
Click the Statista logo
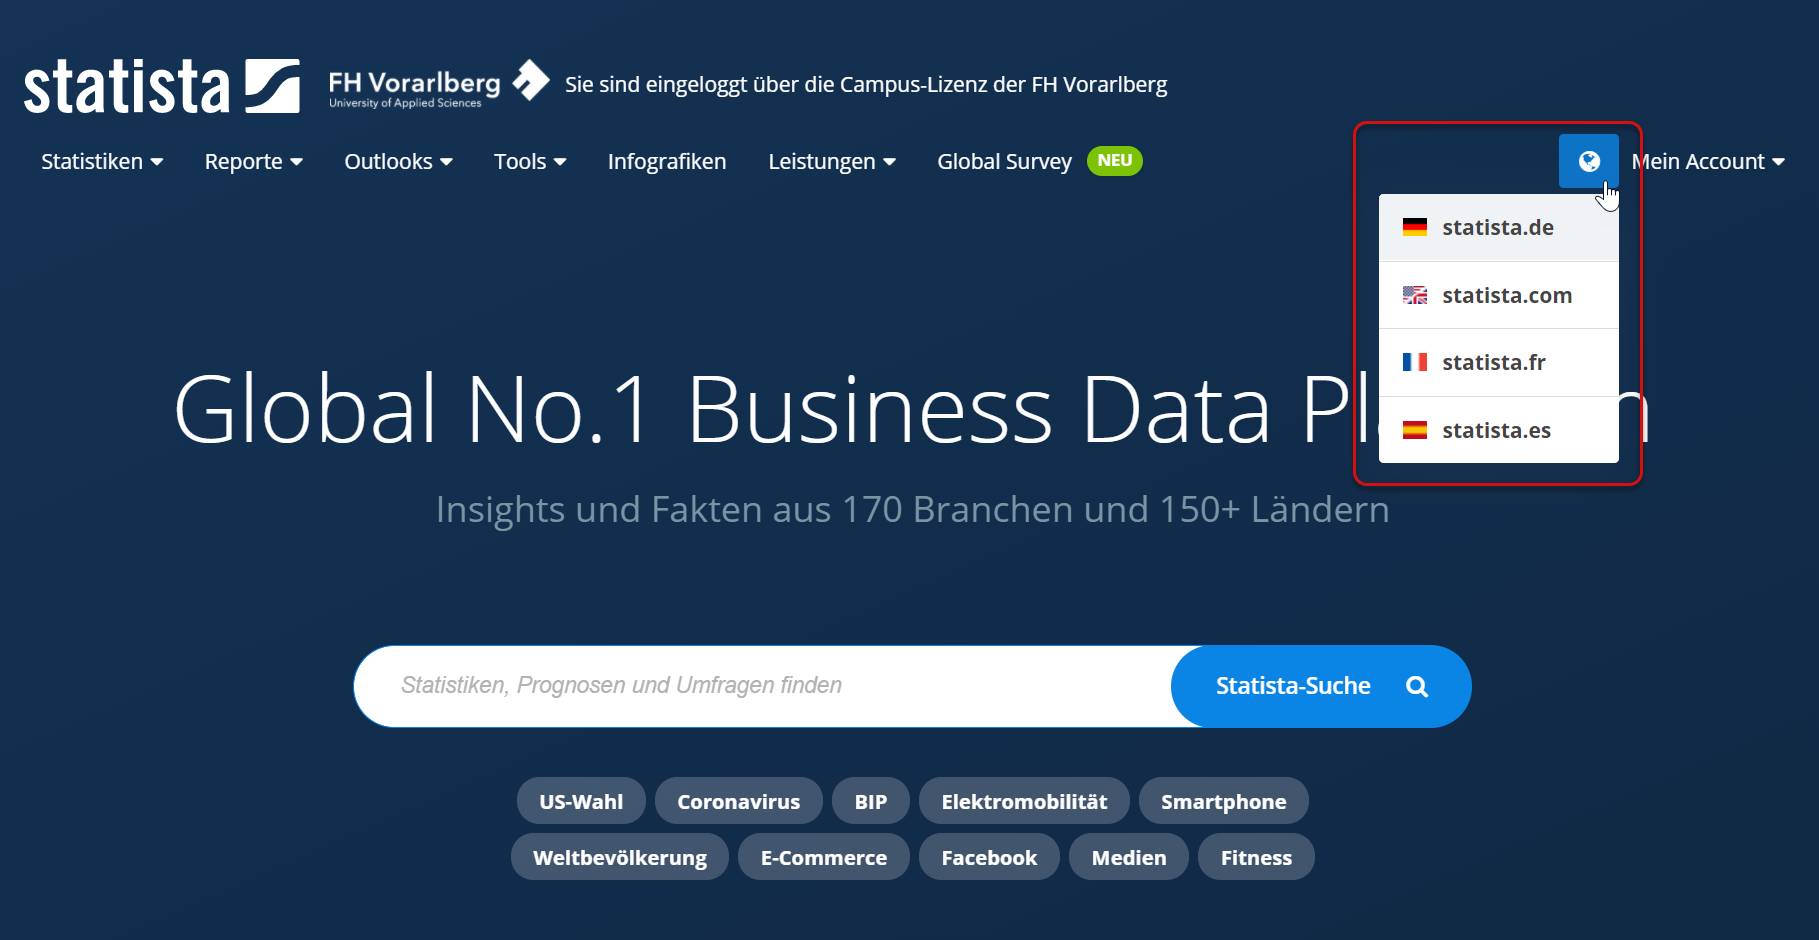162,86
